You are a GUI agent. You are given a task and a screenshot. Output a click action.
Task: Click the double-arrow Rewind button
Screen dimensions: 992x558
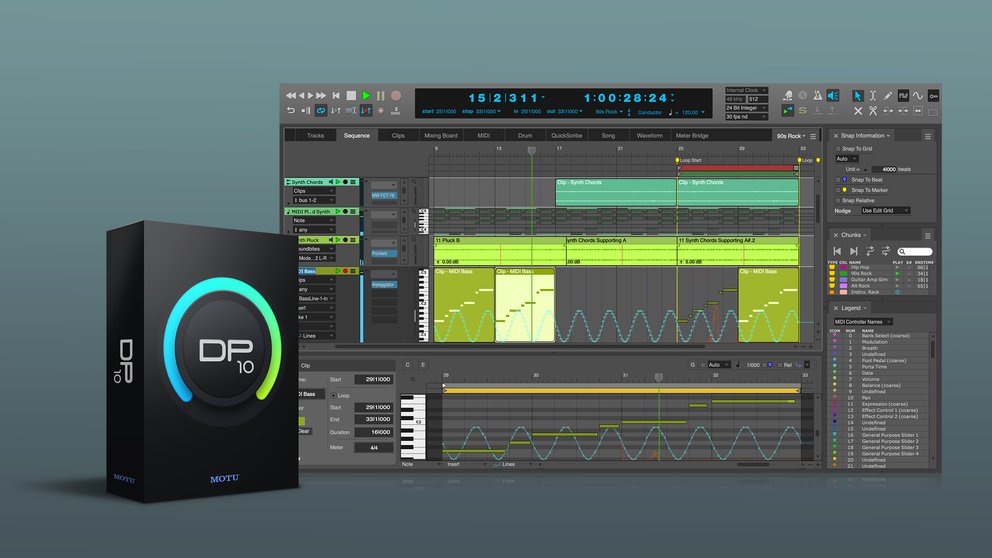(x=291, y=96)
